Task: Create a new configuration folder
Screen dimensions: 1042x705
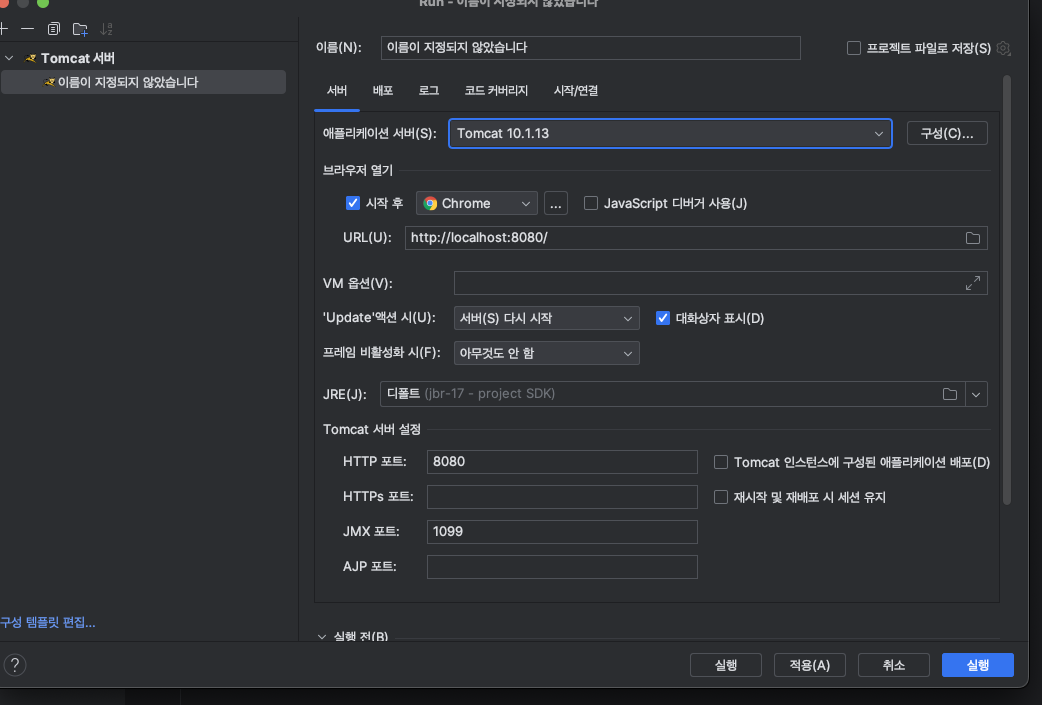Action: coord(80,29)
